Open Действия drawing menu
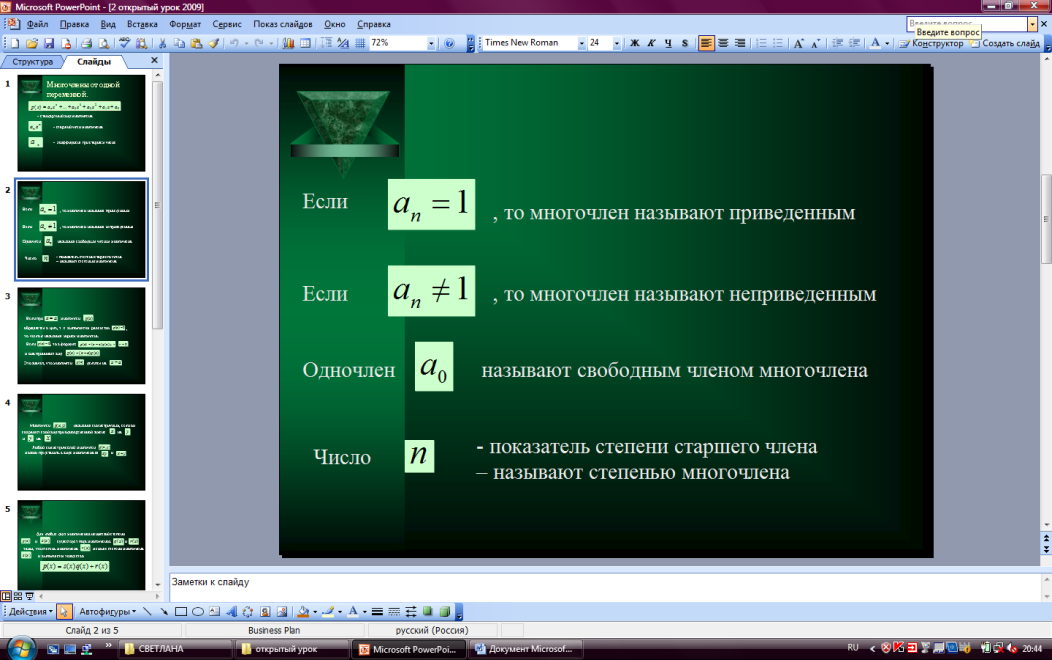The image size is (1052, 660). click(x=30, y=612)
